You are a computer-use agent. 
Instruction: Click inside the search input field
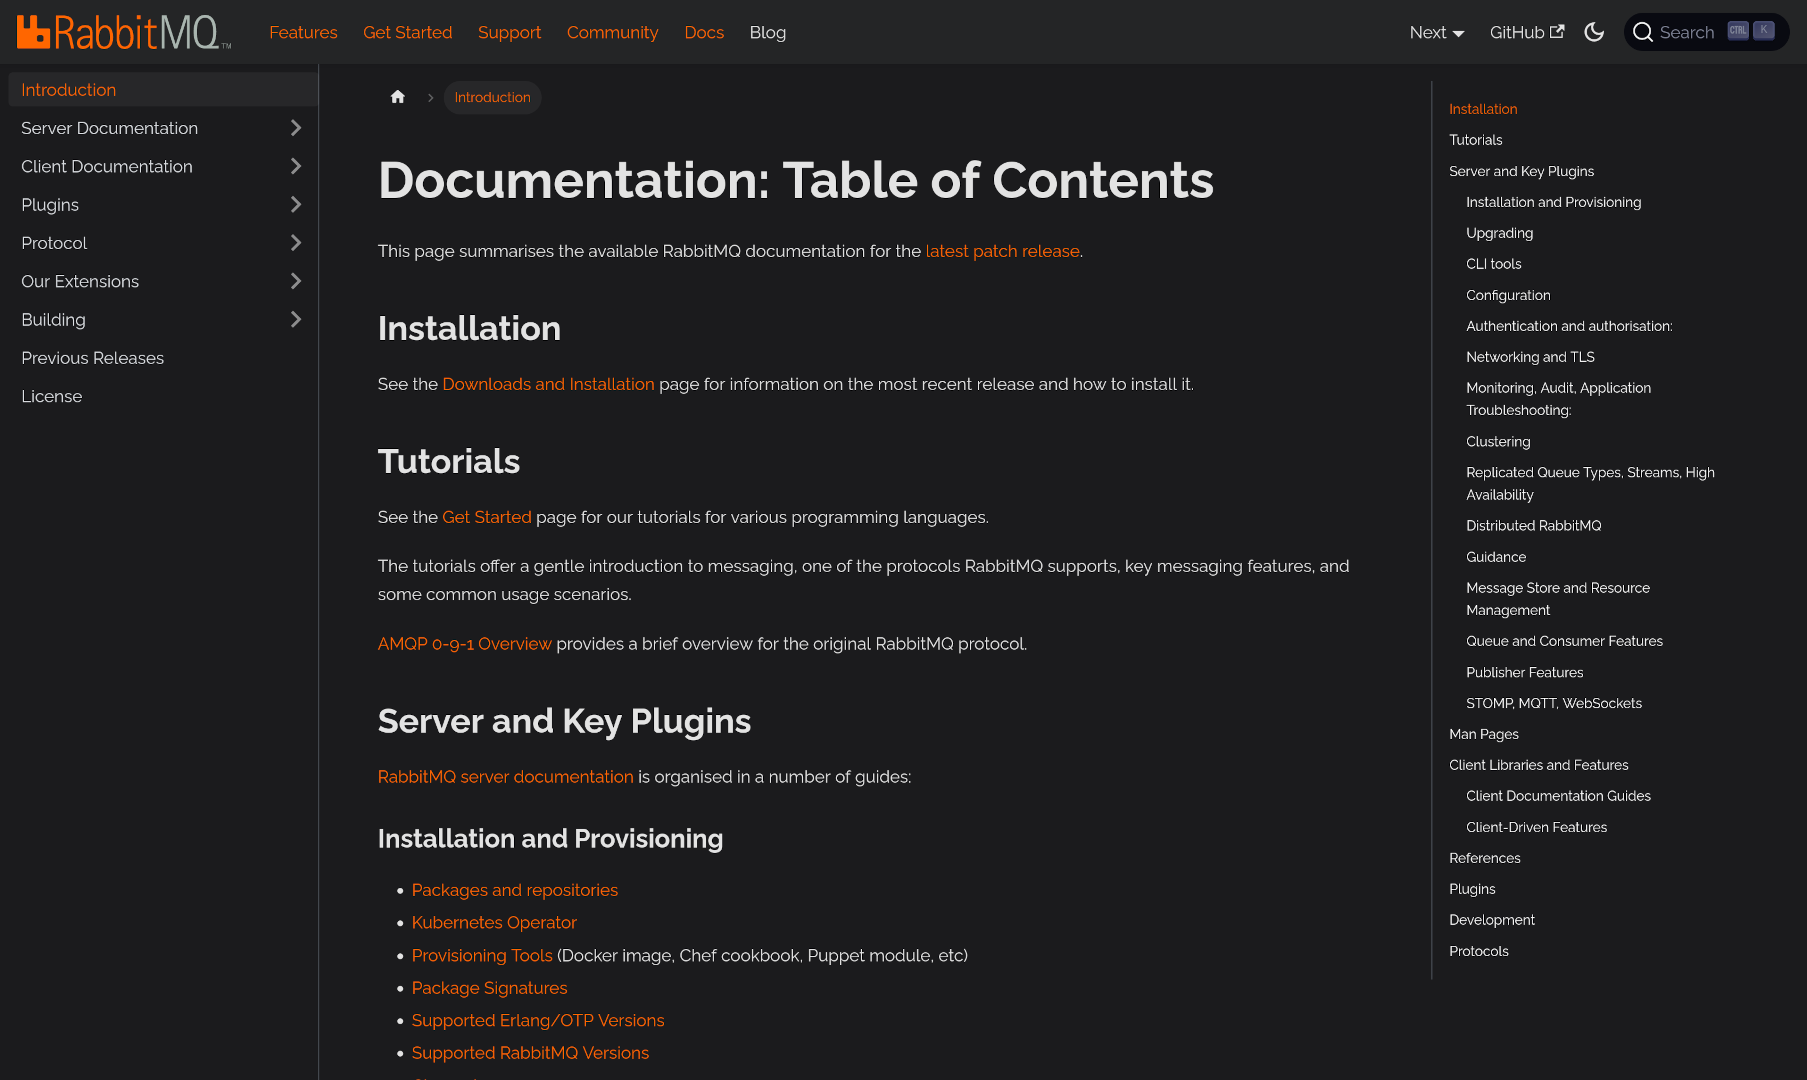pos(1690,31)
